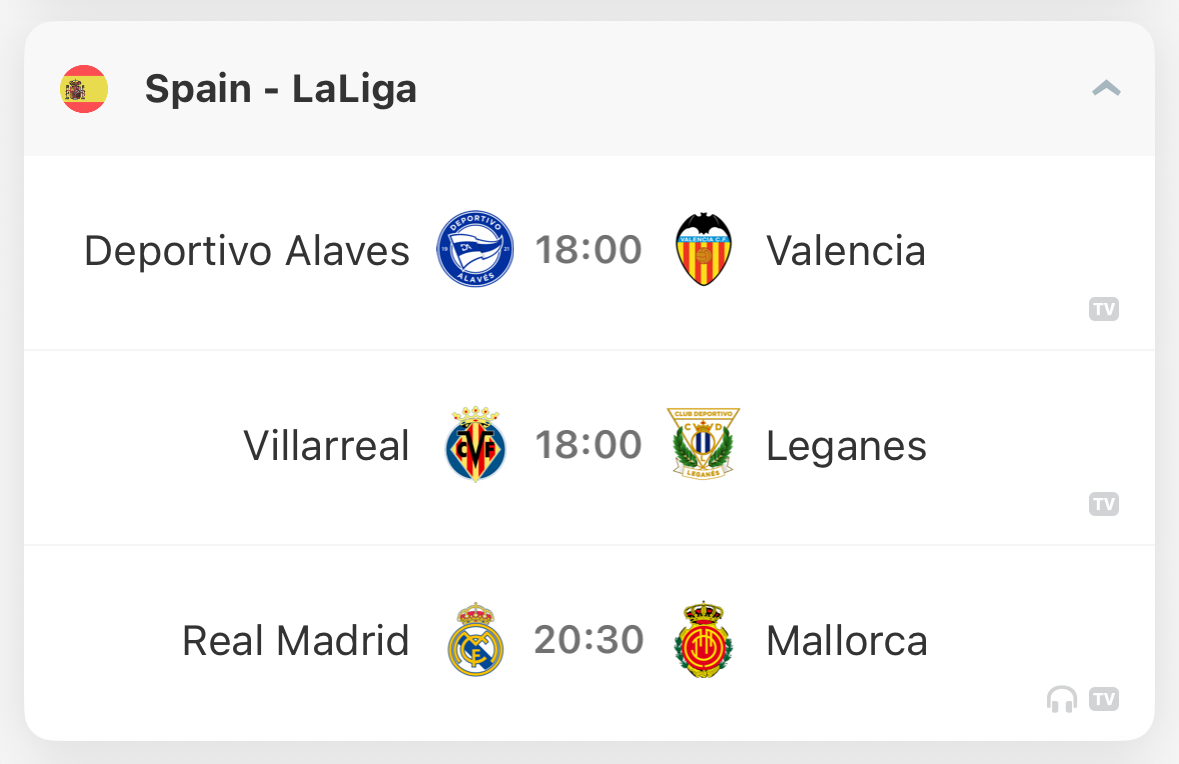This screenshot has height=764, width=1179.
Task: Click TV icon for Real Madrid match
Action: click(1104, 699)
